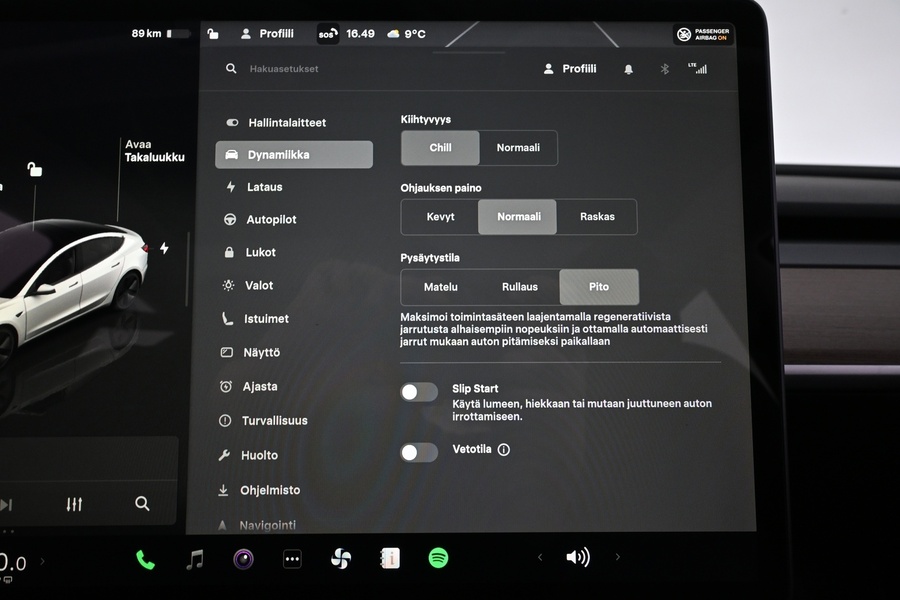The height and width of the screenshot is (600, 900).
Task: Tap the Bluetooth icon in the status bar
Action: pyautogui.click(x=664, y=68)
